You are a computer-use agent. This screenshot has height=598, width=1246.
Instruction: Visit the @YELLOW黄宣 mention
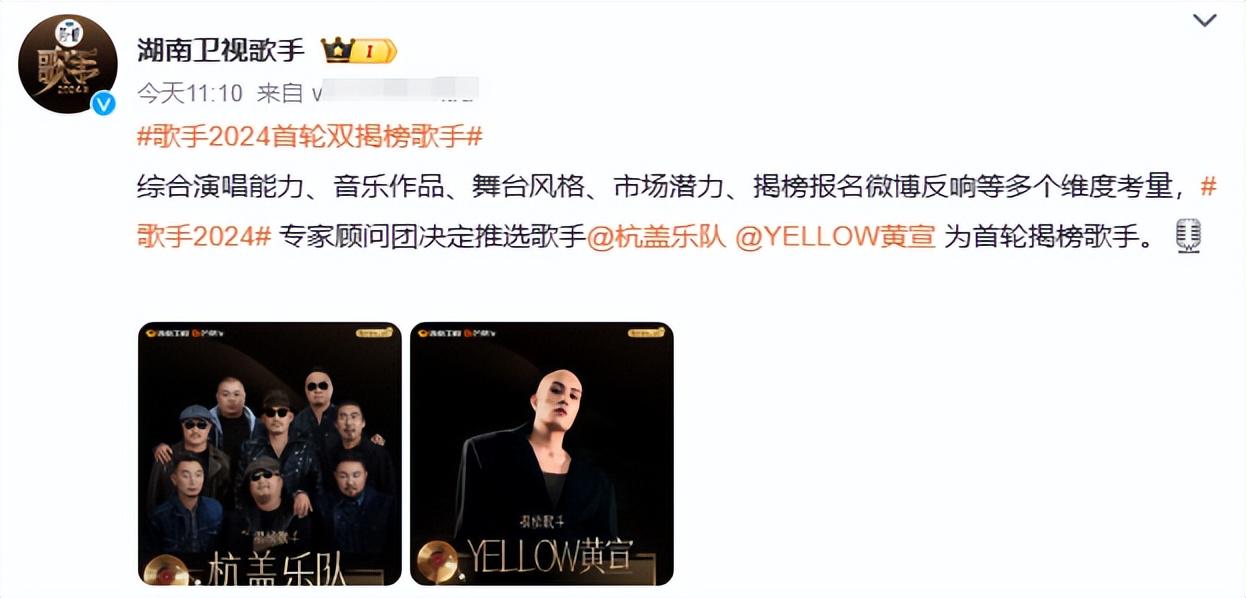click(x=836, y=237)
